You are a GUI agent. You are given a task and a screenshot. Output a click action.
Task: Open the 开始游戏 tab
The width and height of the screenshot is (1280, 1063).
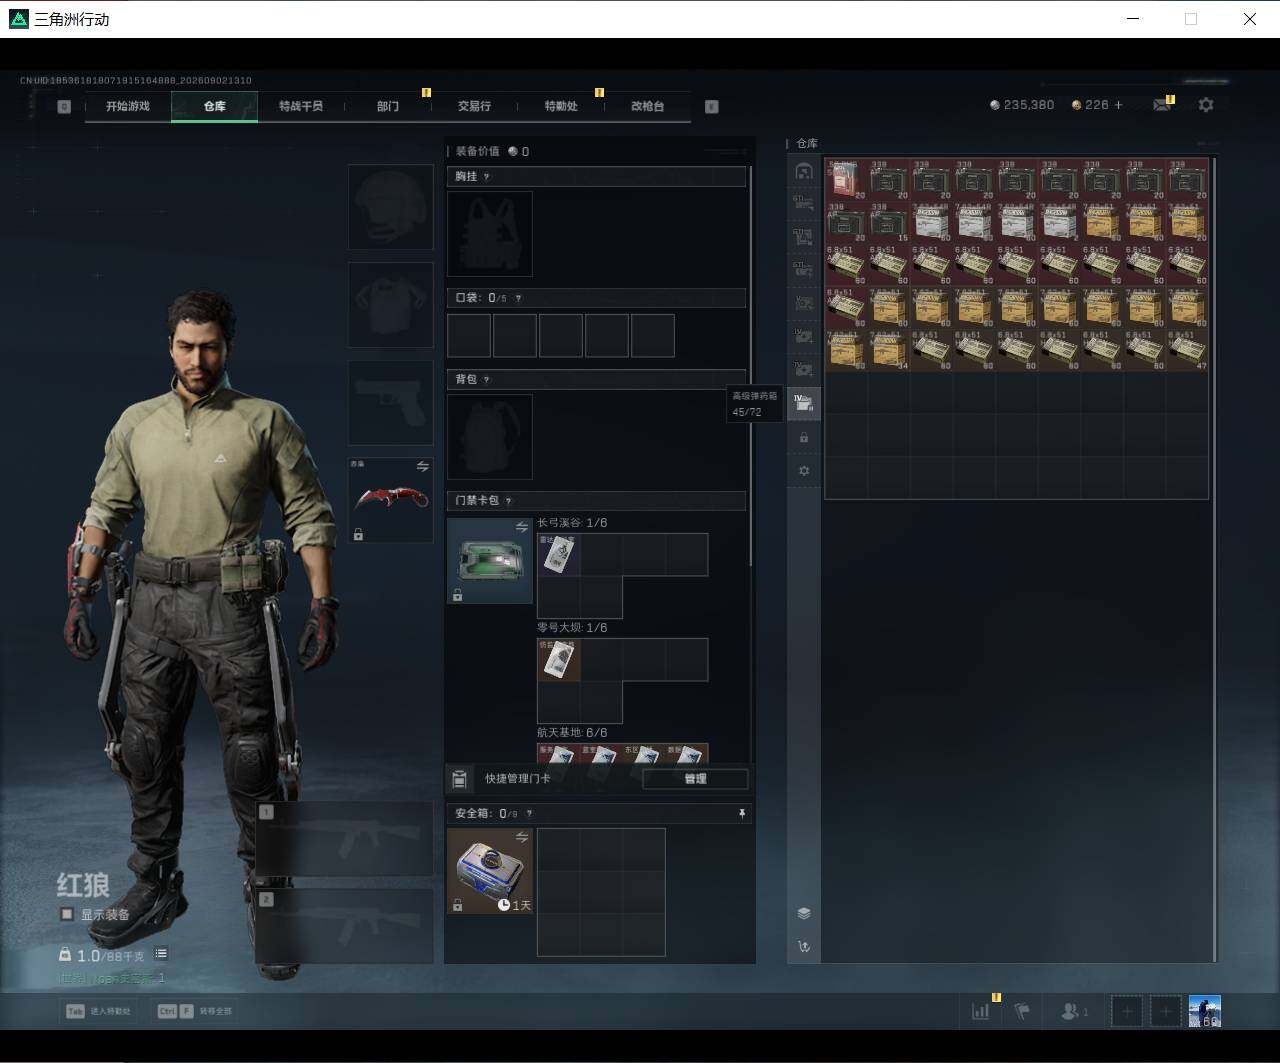click(x=128, y=106)
